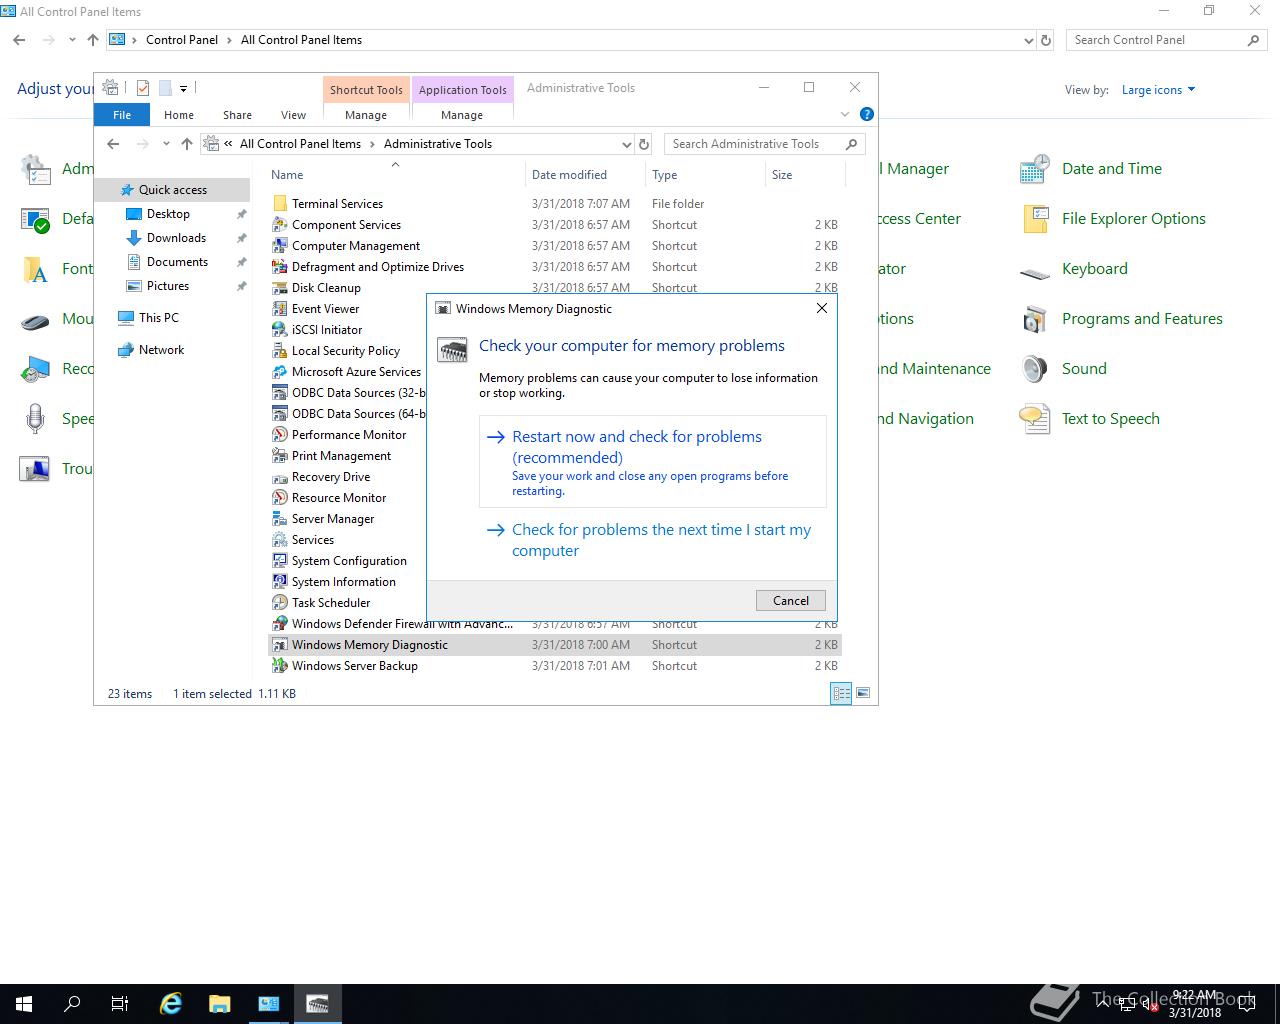Select Network in navigation pane
Viewport: 1280px width, 1024px height.
coord(161,350)
